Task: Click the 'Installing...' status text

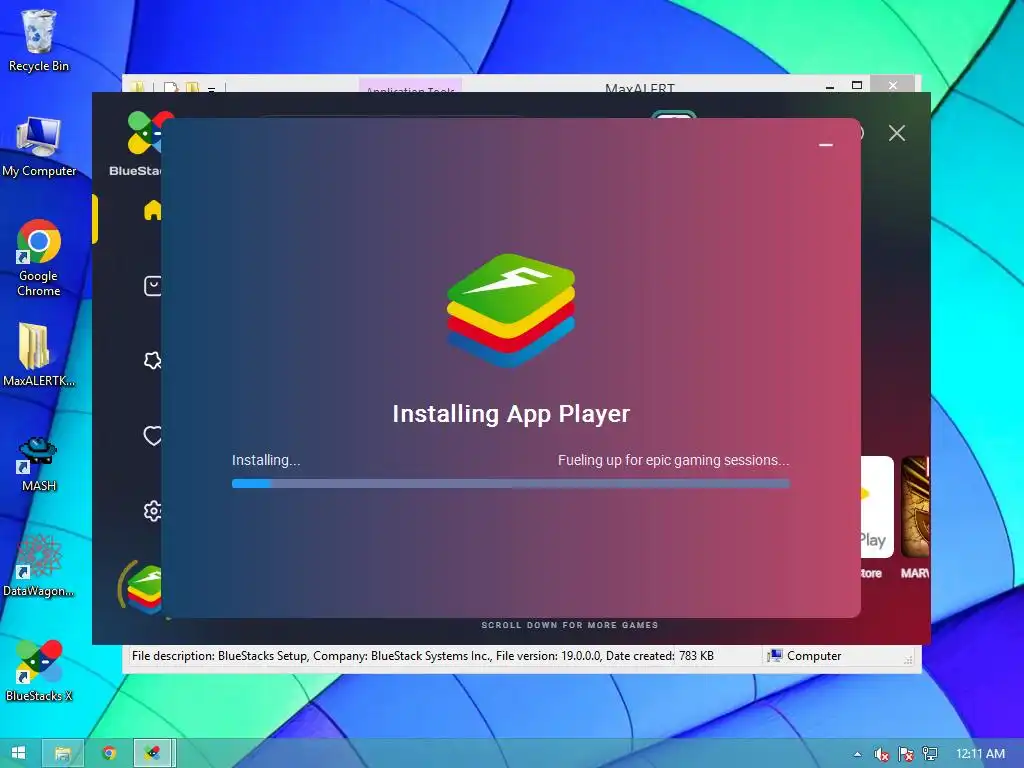Action: tap(266, 460)
